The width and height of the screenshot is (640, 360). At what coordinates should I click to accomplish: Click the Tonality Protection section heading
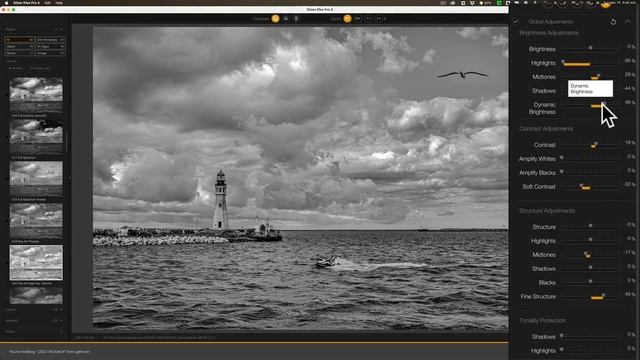pyautogui.click(x=542, y=320)
